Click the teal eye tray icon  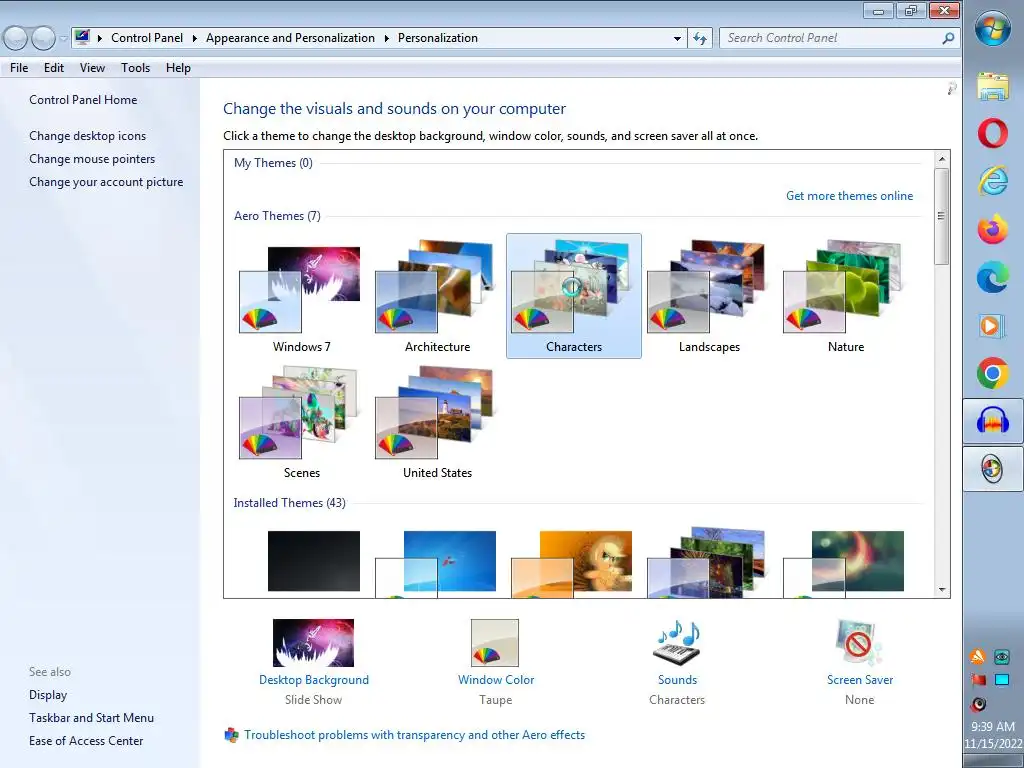point(1002,656)
